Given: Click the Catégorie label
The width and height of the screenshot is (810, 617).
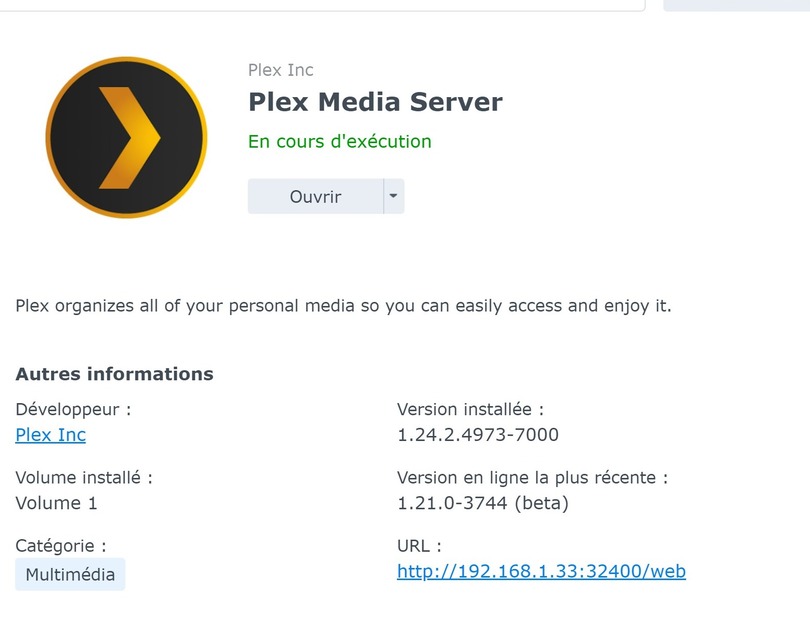Looking at the screenshot, I should [x=61, y=546].
